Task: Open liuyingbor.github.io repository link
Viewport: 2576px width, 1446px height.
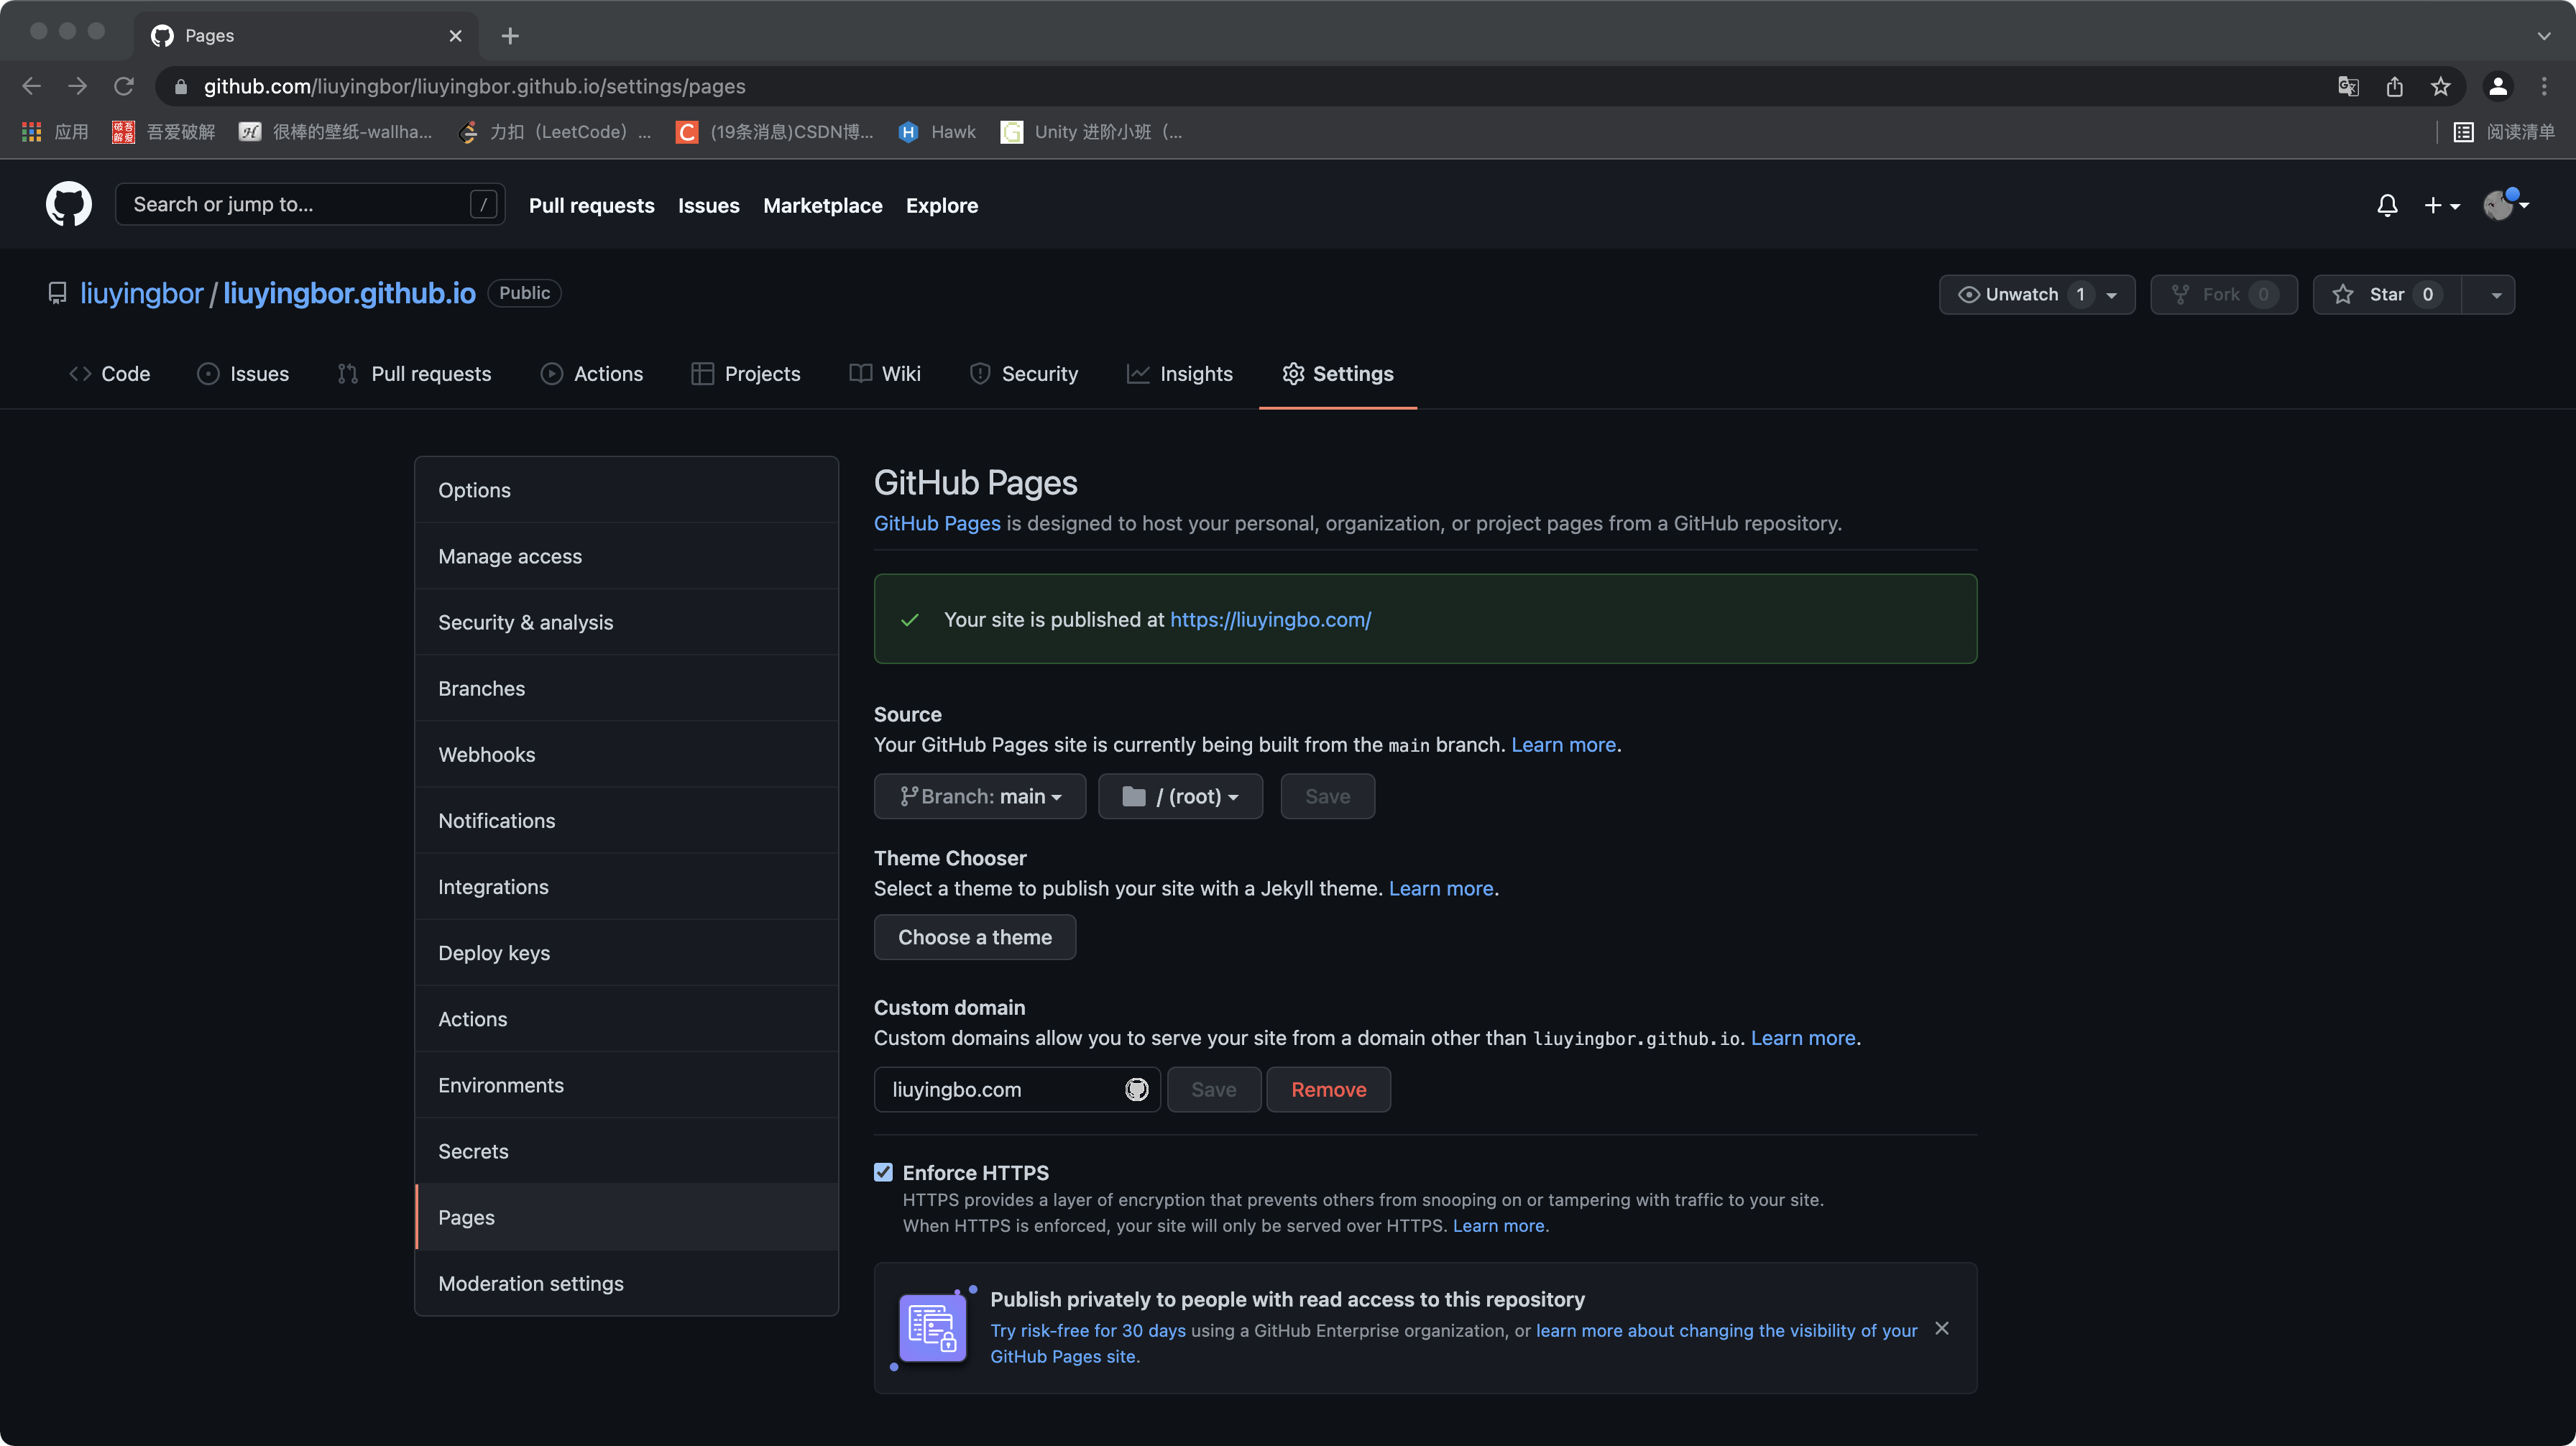Action: pyautogui.click(x=349, y=293)
